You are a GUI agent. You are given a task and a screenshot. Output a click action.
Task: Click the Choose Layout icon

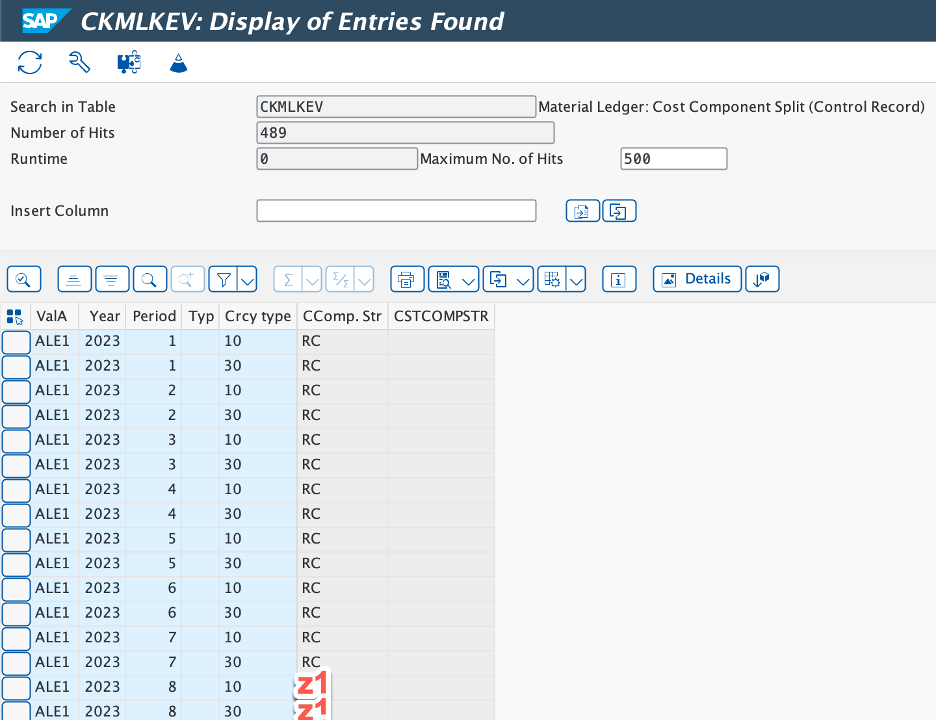coord(552,279)
